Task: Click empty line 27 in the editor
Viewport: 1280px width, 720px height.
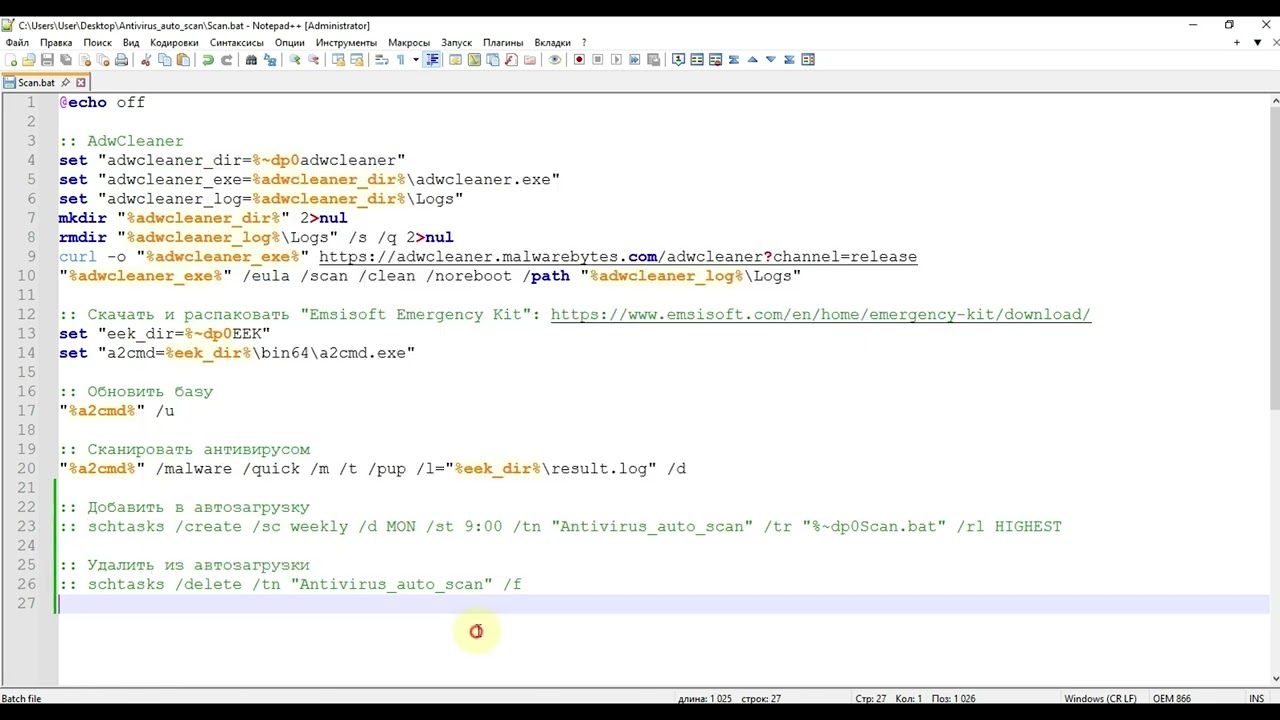Action: tap(664, 604)
